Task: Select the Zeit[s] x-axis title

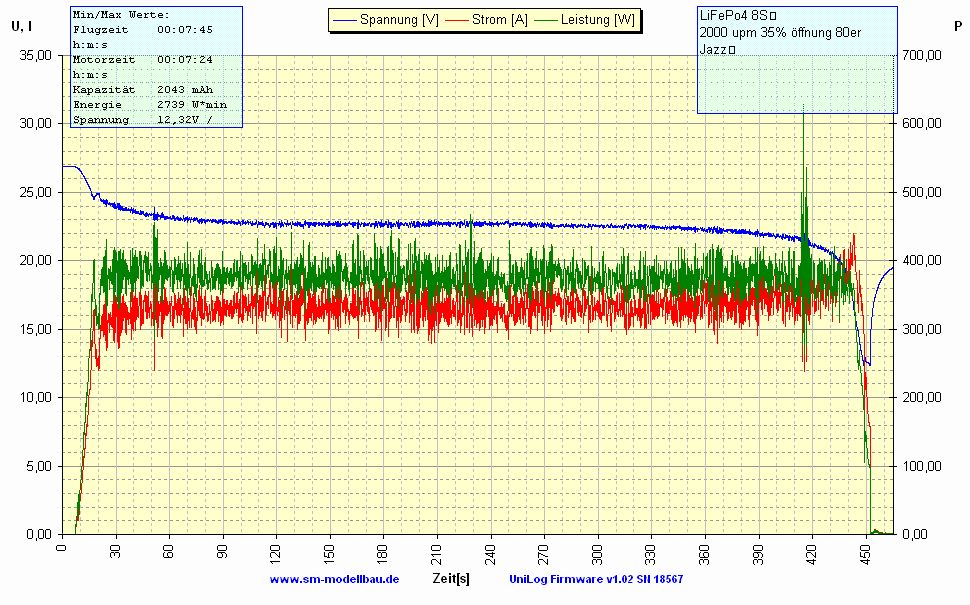Action: click(x=452, y=579)
